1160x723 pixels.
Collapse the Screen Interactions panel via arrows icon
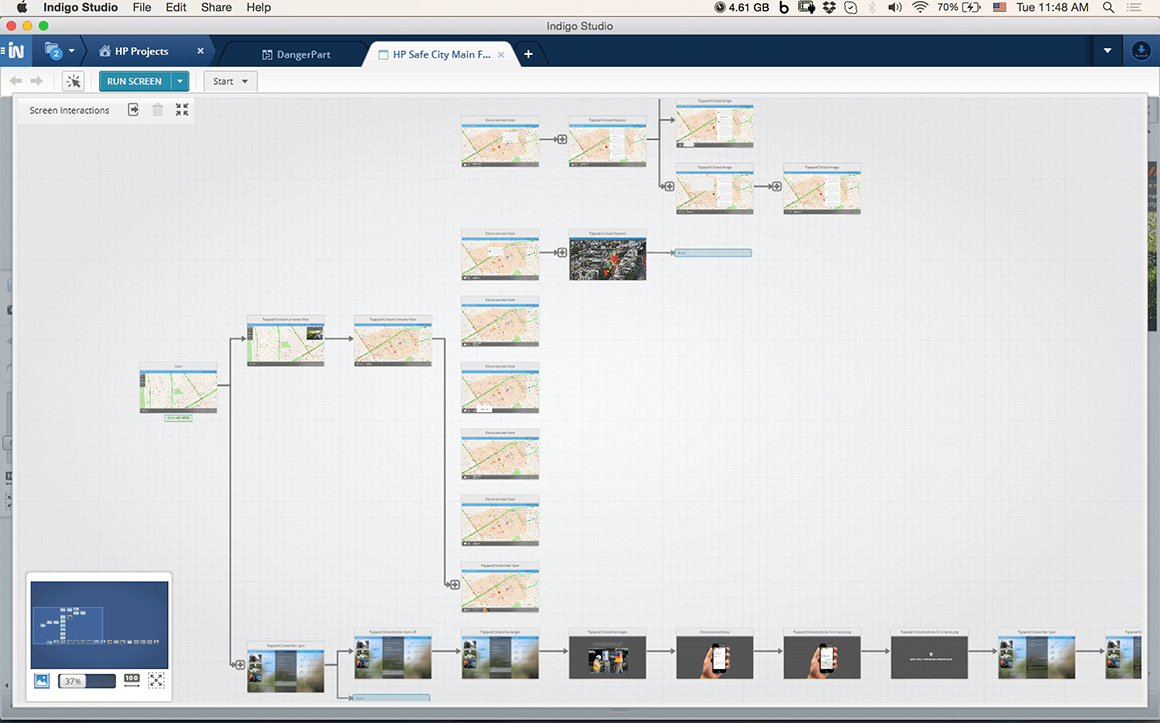click(x=181, y=109)
